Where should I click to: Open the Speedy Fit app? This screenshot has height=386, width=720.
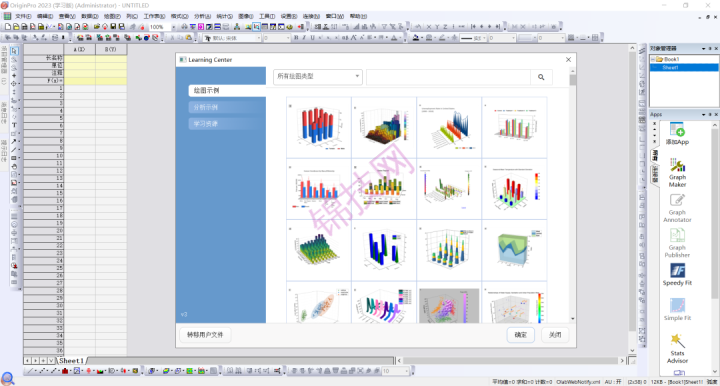pyautogui.click(x=677, y=274)
